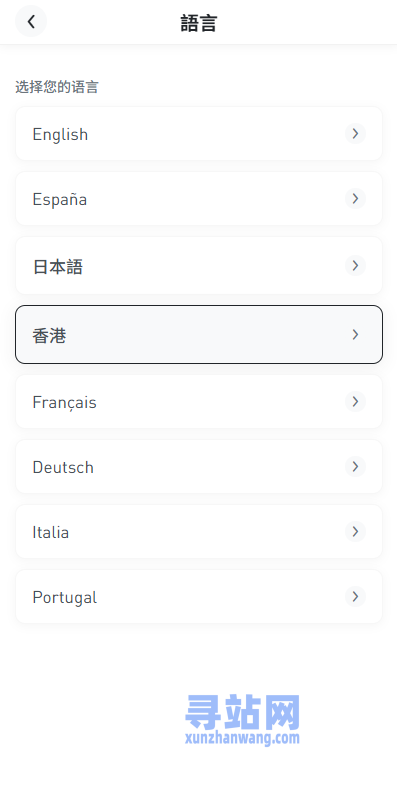Select the 日本語 language entry

click(x=199, y=266)
